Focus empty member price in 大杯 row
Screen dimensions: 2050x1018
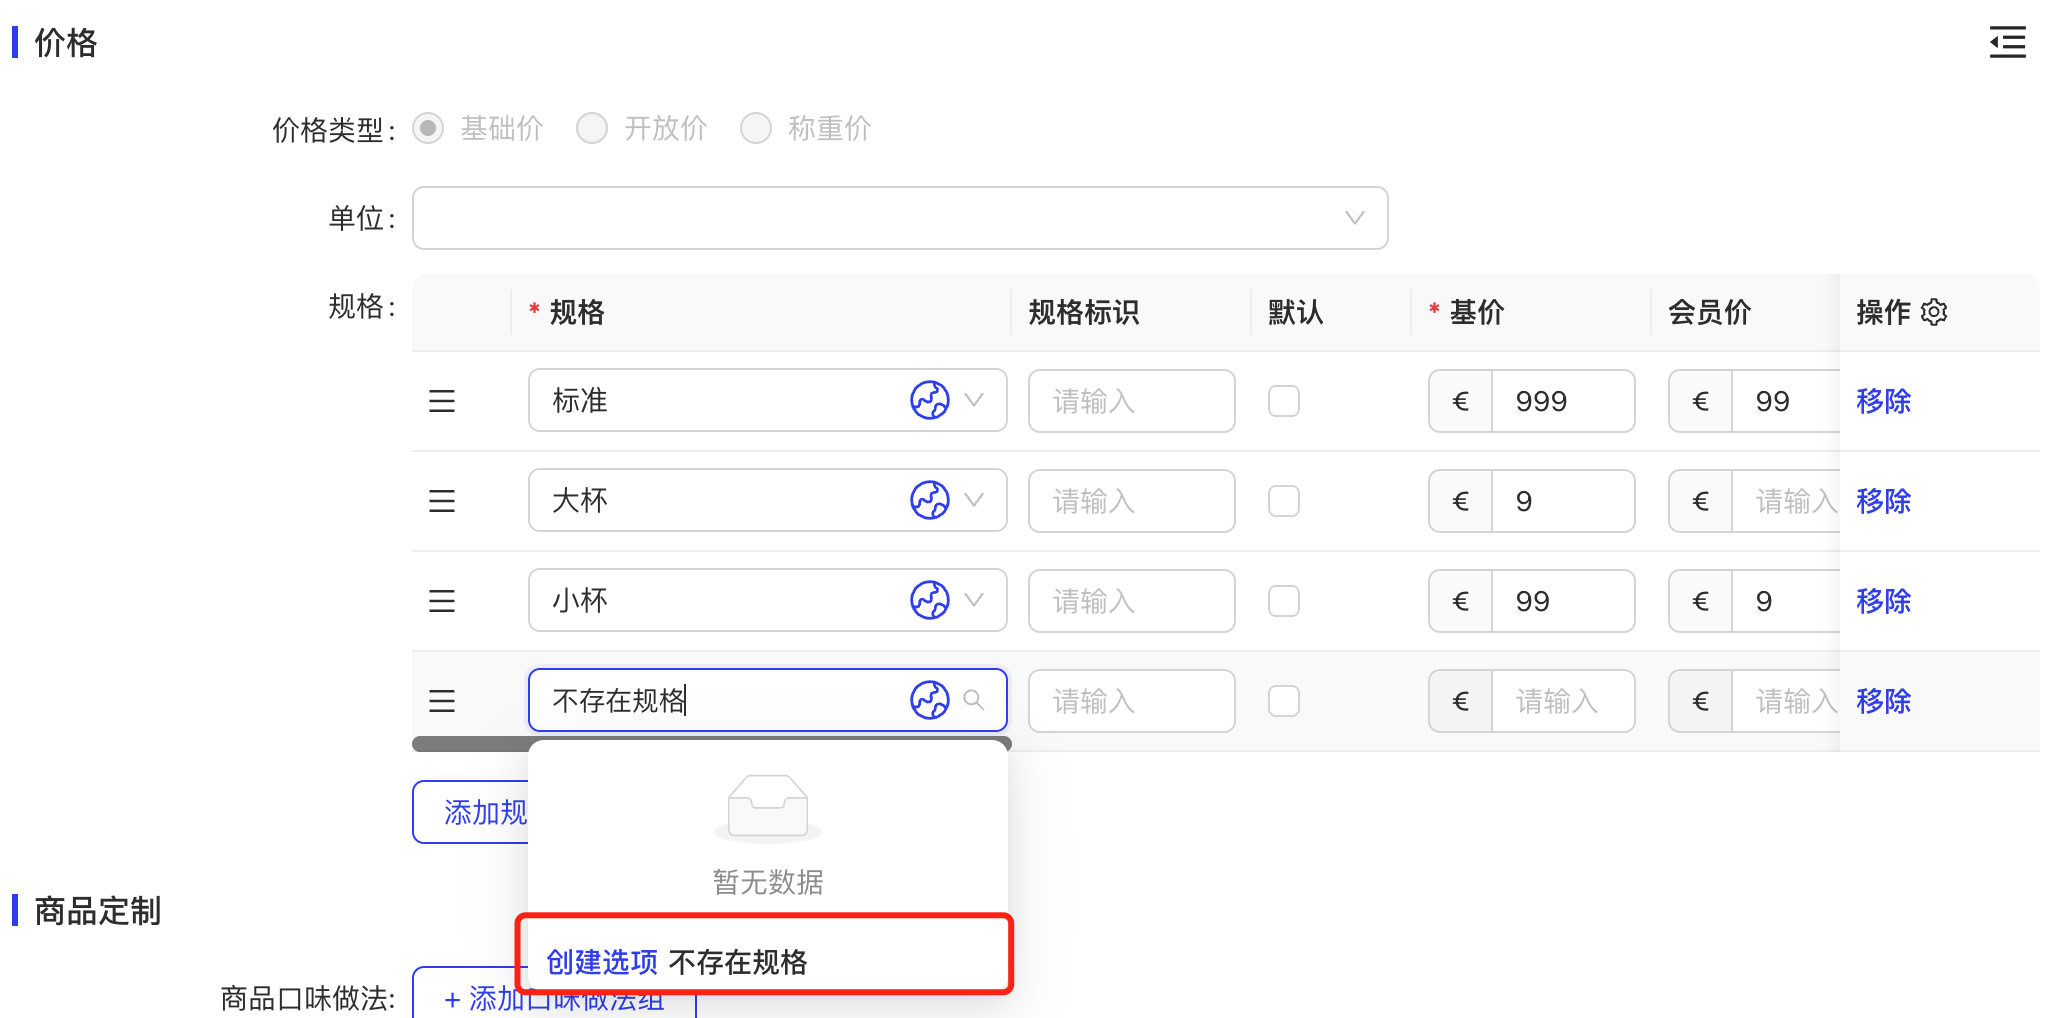click(x=1786, y=501)
